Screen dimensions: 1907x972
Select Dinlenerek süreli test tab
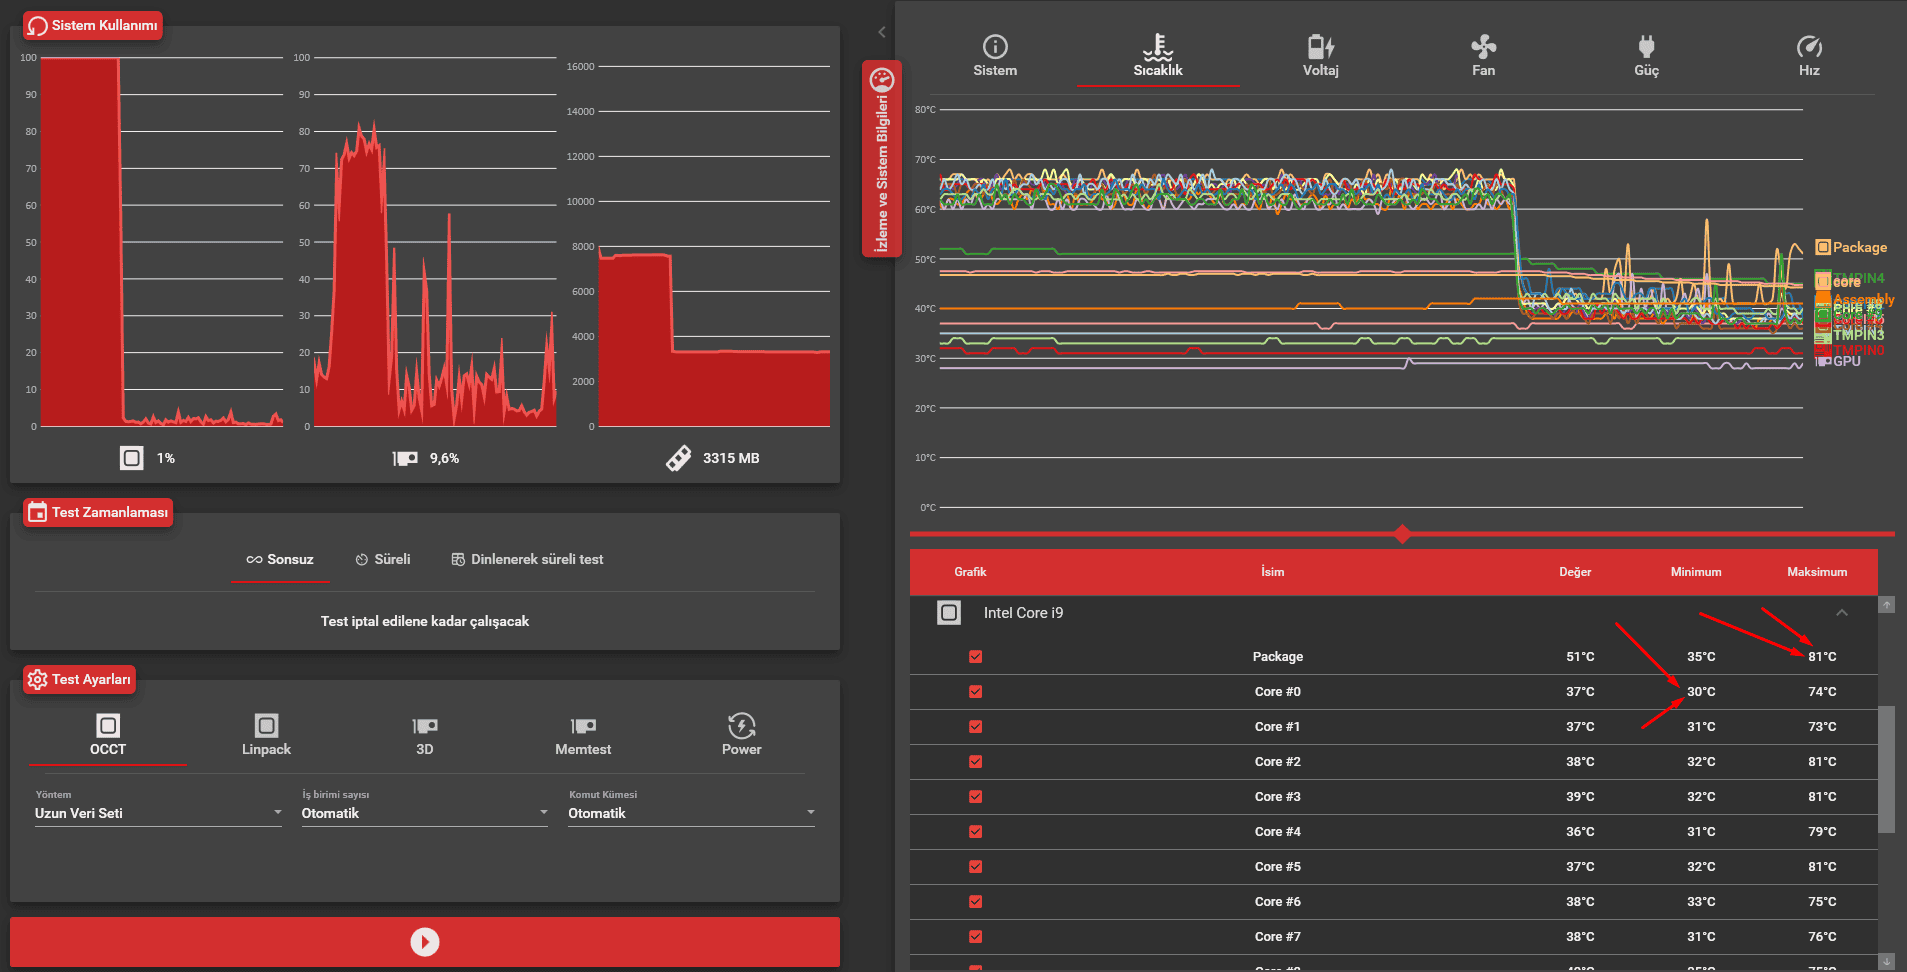click(527, 560)
